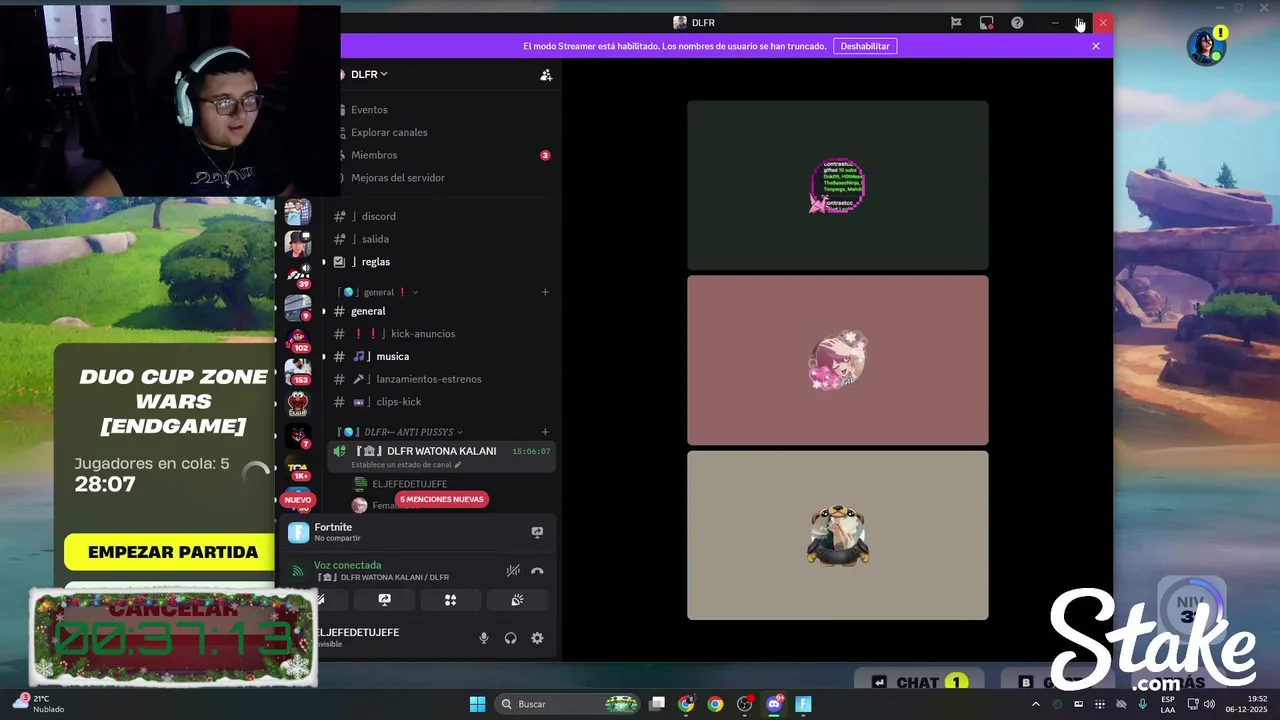Jump to 5 MENCIONES NUEVAS

coord(441,499)
